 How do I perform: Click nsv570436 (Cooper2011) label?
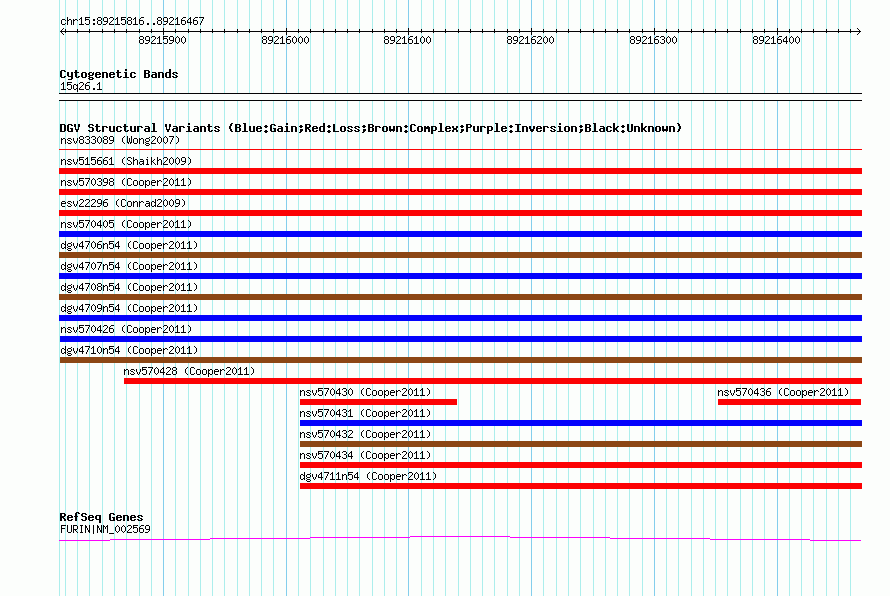pos(783,392)
